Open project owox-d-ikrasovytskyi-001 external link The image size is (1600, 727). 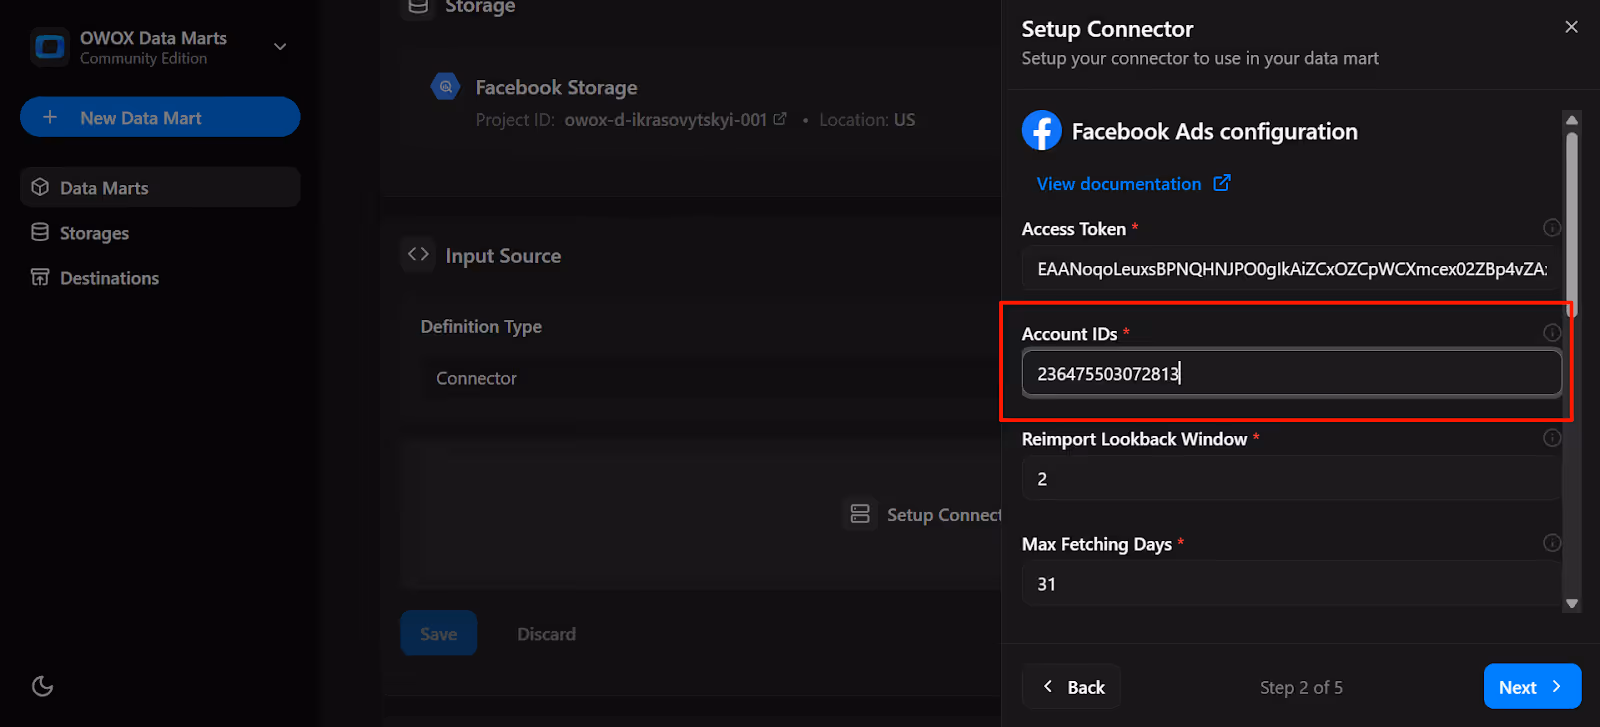click(x=780, y=119)
